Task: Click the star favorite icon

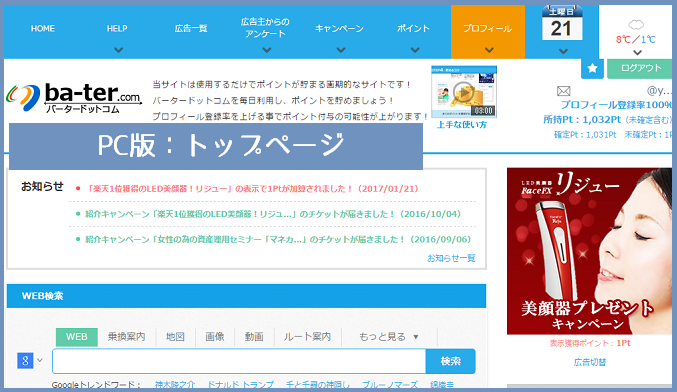Action: (592, 68)
